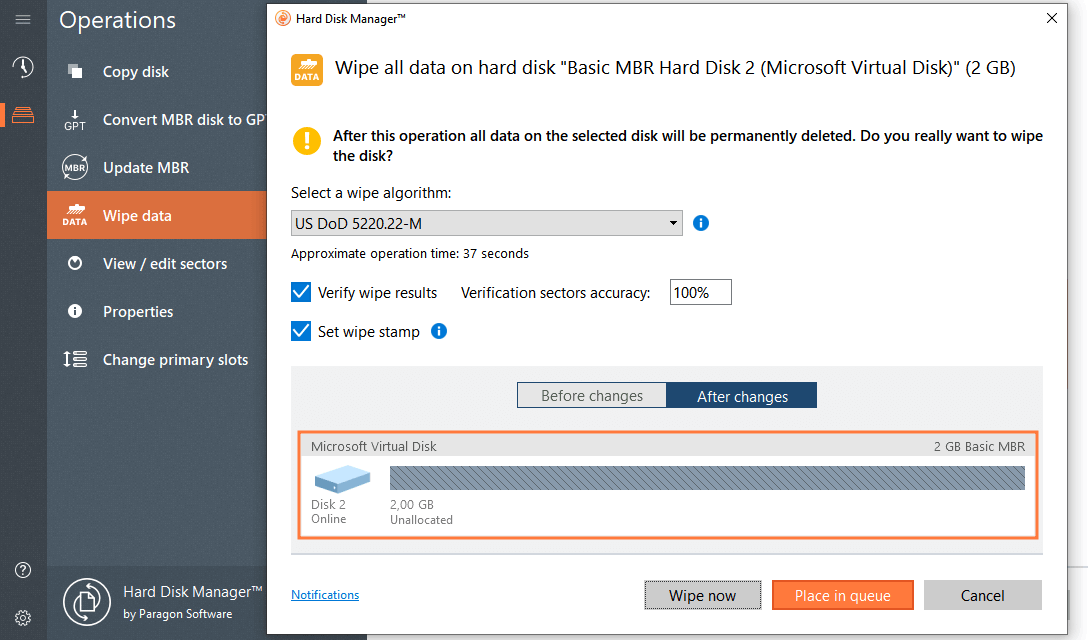
Task: Select the disk and volumes sidebar icon
Action: (23, 115)
